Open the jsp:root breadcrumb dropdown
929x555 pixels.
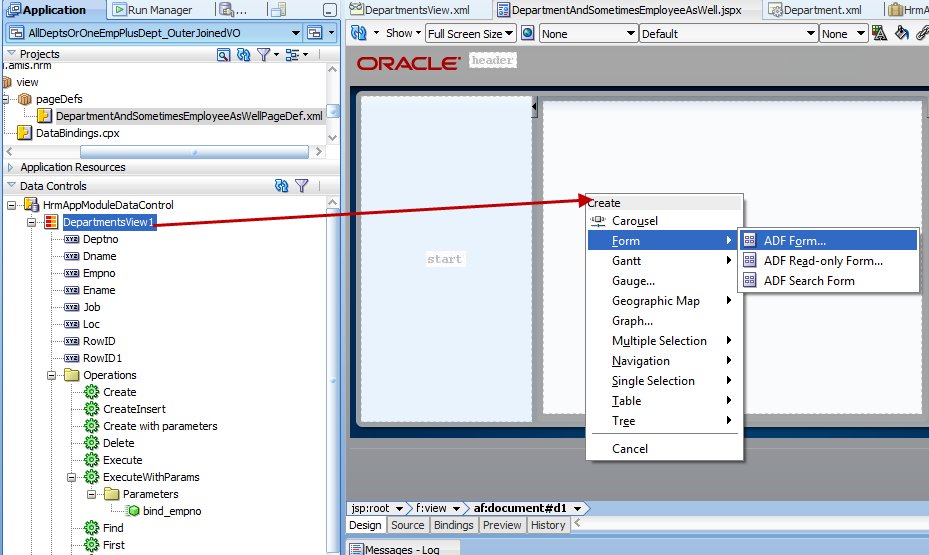click(400, 509)
